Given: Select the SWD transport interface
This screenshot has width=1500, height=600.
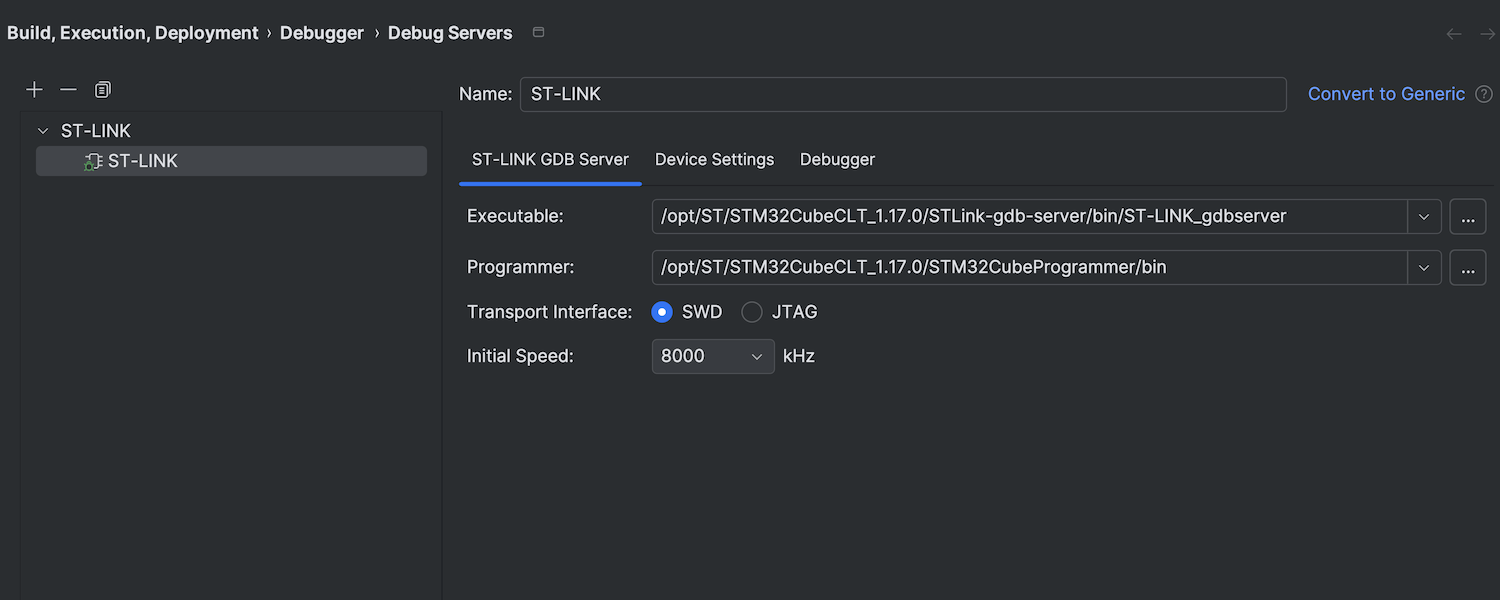Looking at the screenshot, I should 662,312.
